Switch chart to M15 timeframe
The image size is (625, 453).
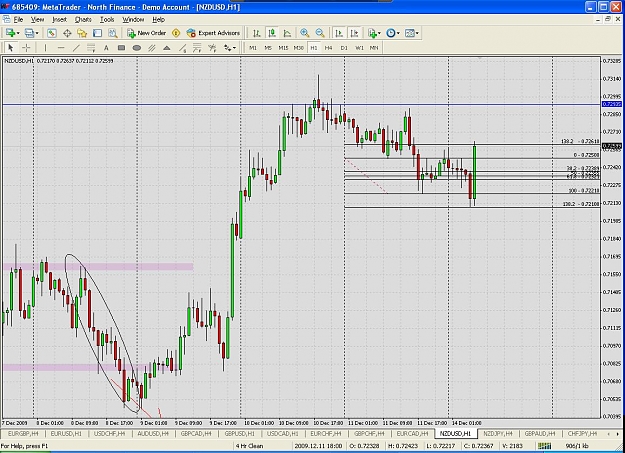283,48
